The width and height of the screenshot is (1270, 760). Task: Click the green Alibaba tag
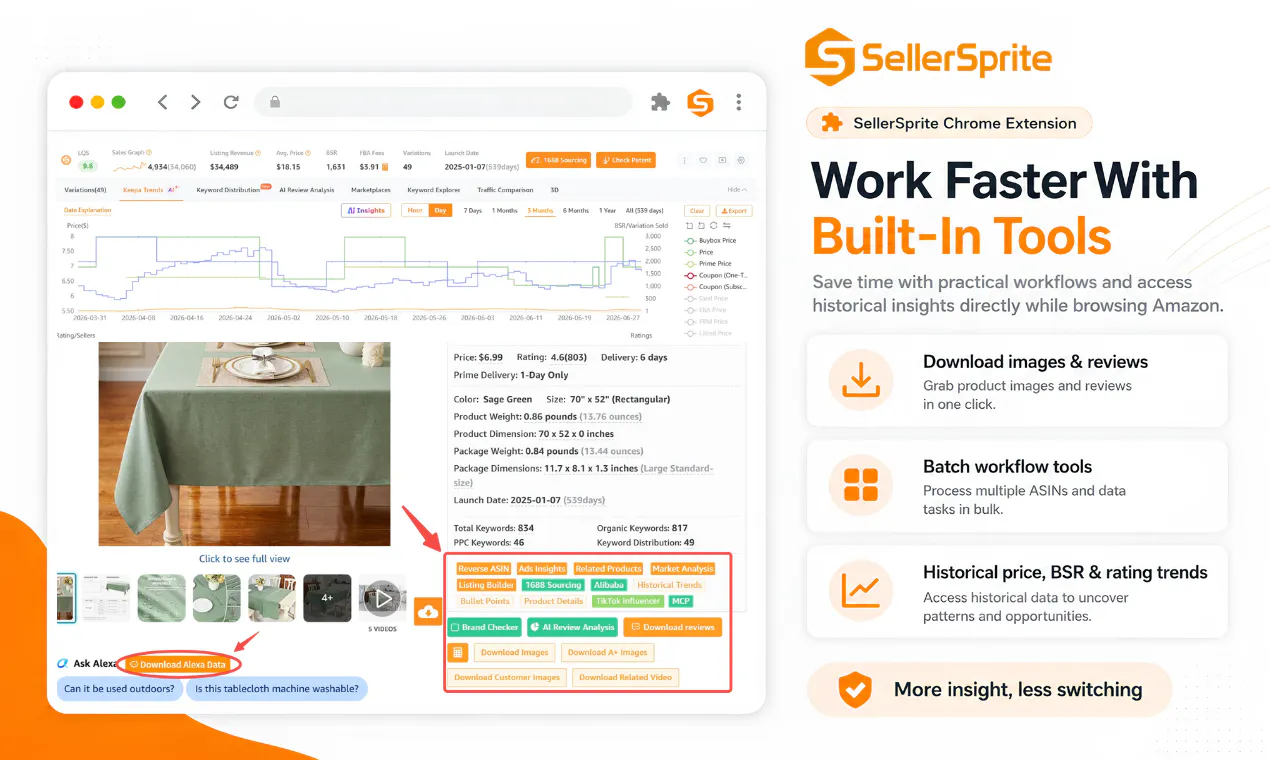pos(608,585)
